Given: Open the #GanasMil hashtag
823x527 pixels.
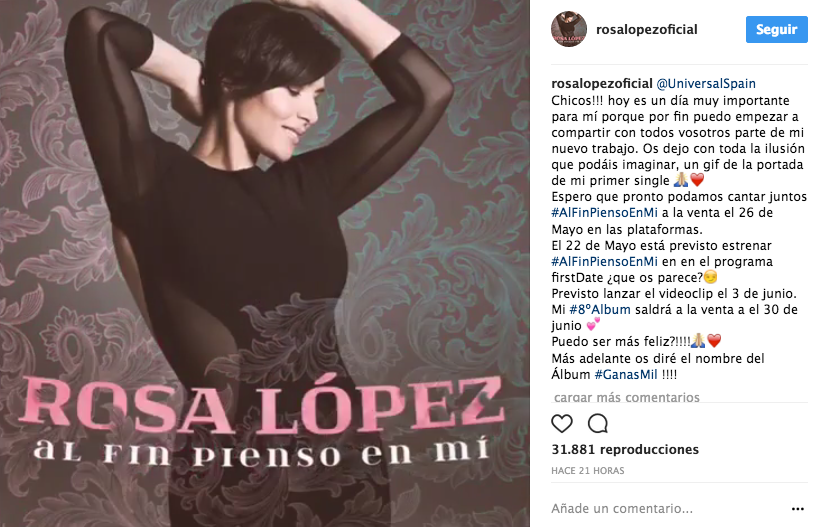Looking at the screenshot, I should [x=626, y=375].
